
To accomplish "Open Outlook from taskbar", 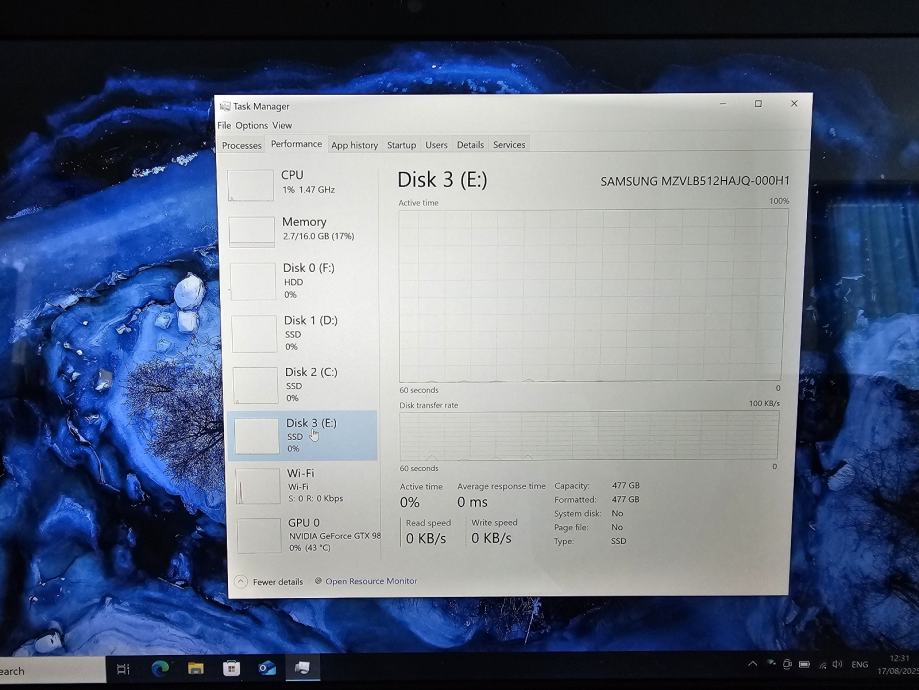I will 267,668.
